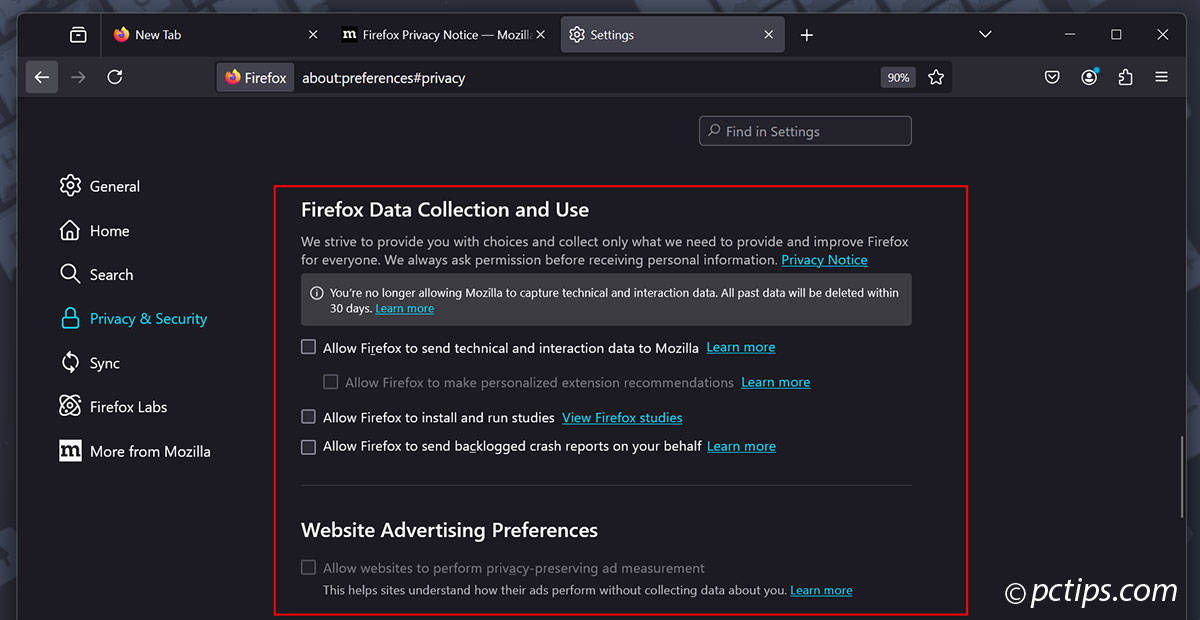This screenshot has height=620, width=1200.
Task: Open Firefox Labs in sidebar
Action: tap(114, 407)
